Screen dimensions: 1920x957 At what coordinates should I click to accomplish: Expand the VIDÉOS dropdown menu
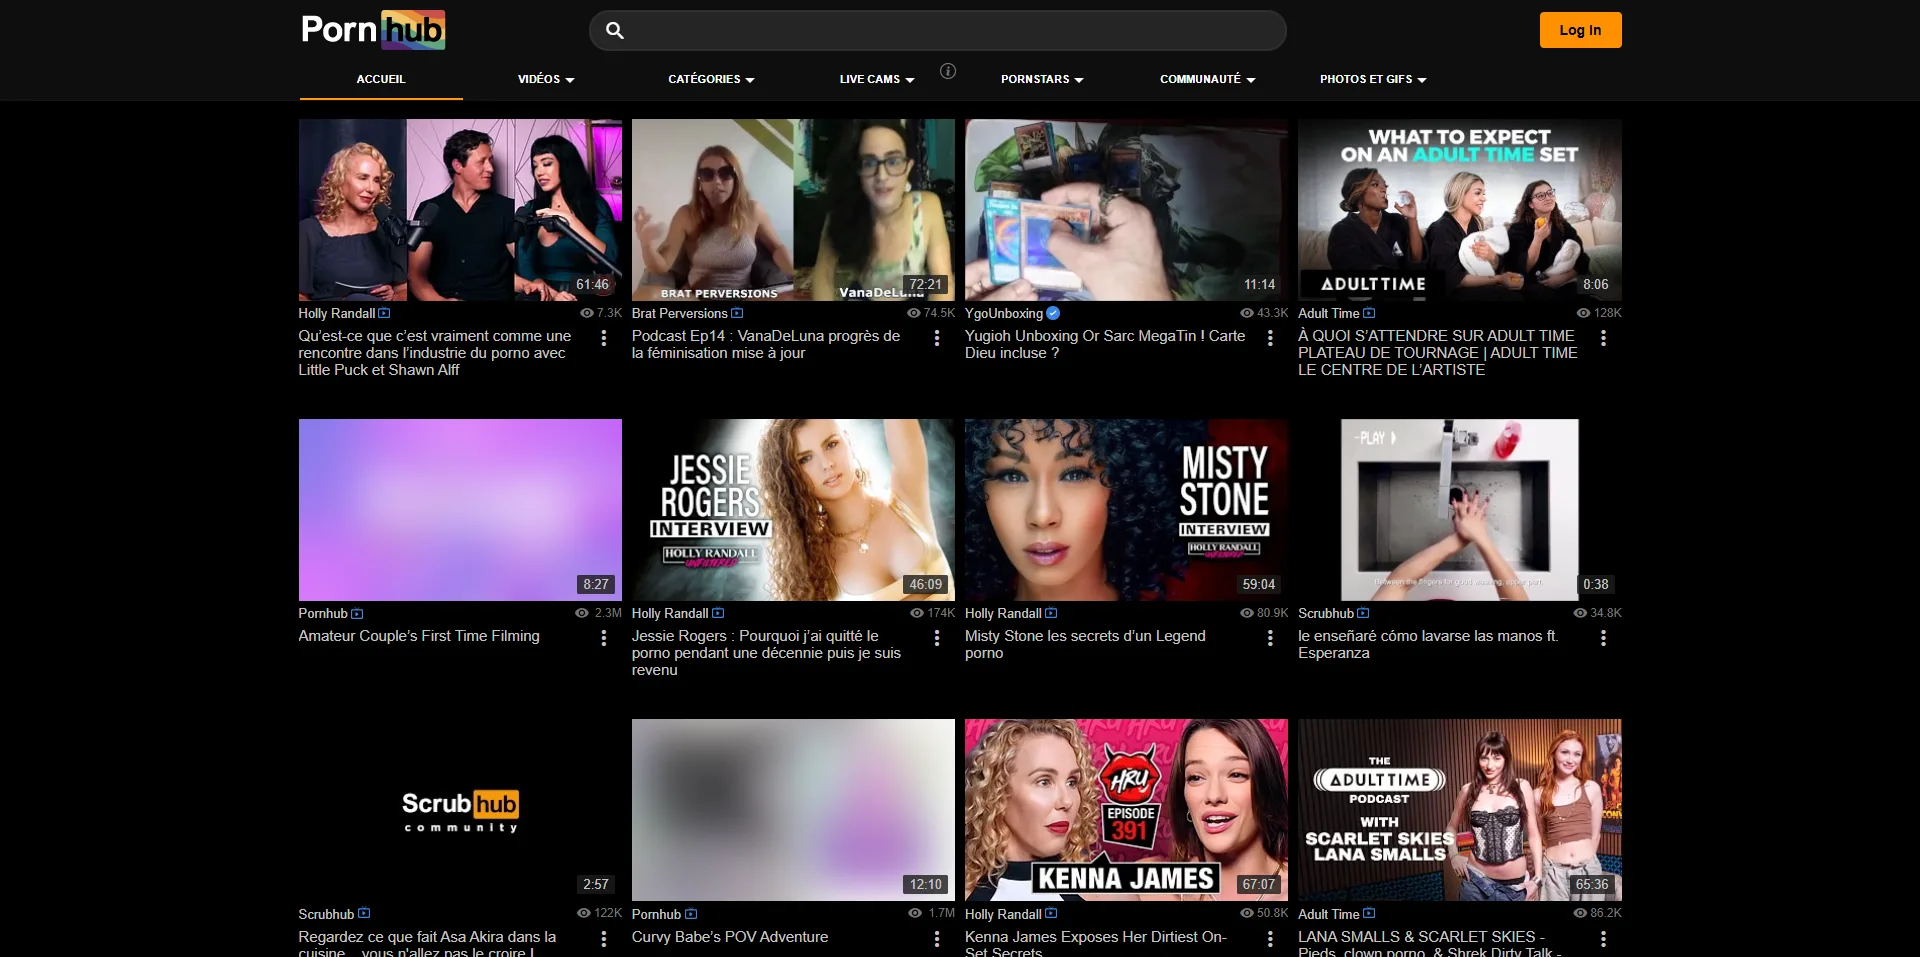click(x=546, y=79)
